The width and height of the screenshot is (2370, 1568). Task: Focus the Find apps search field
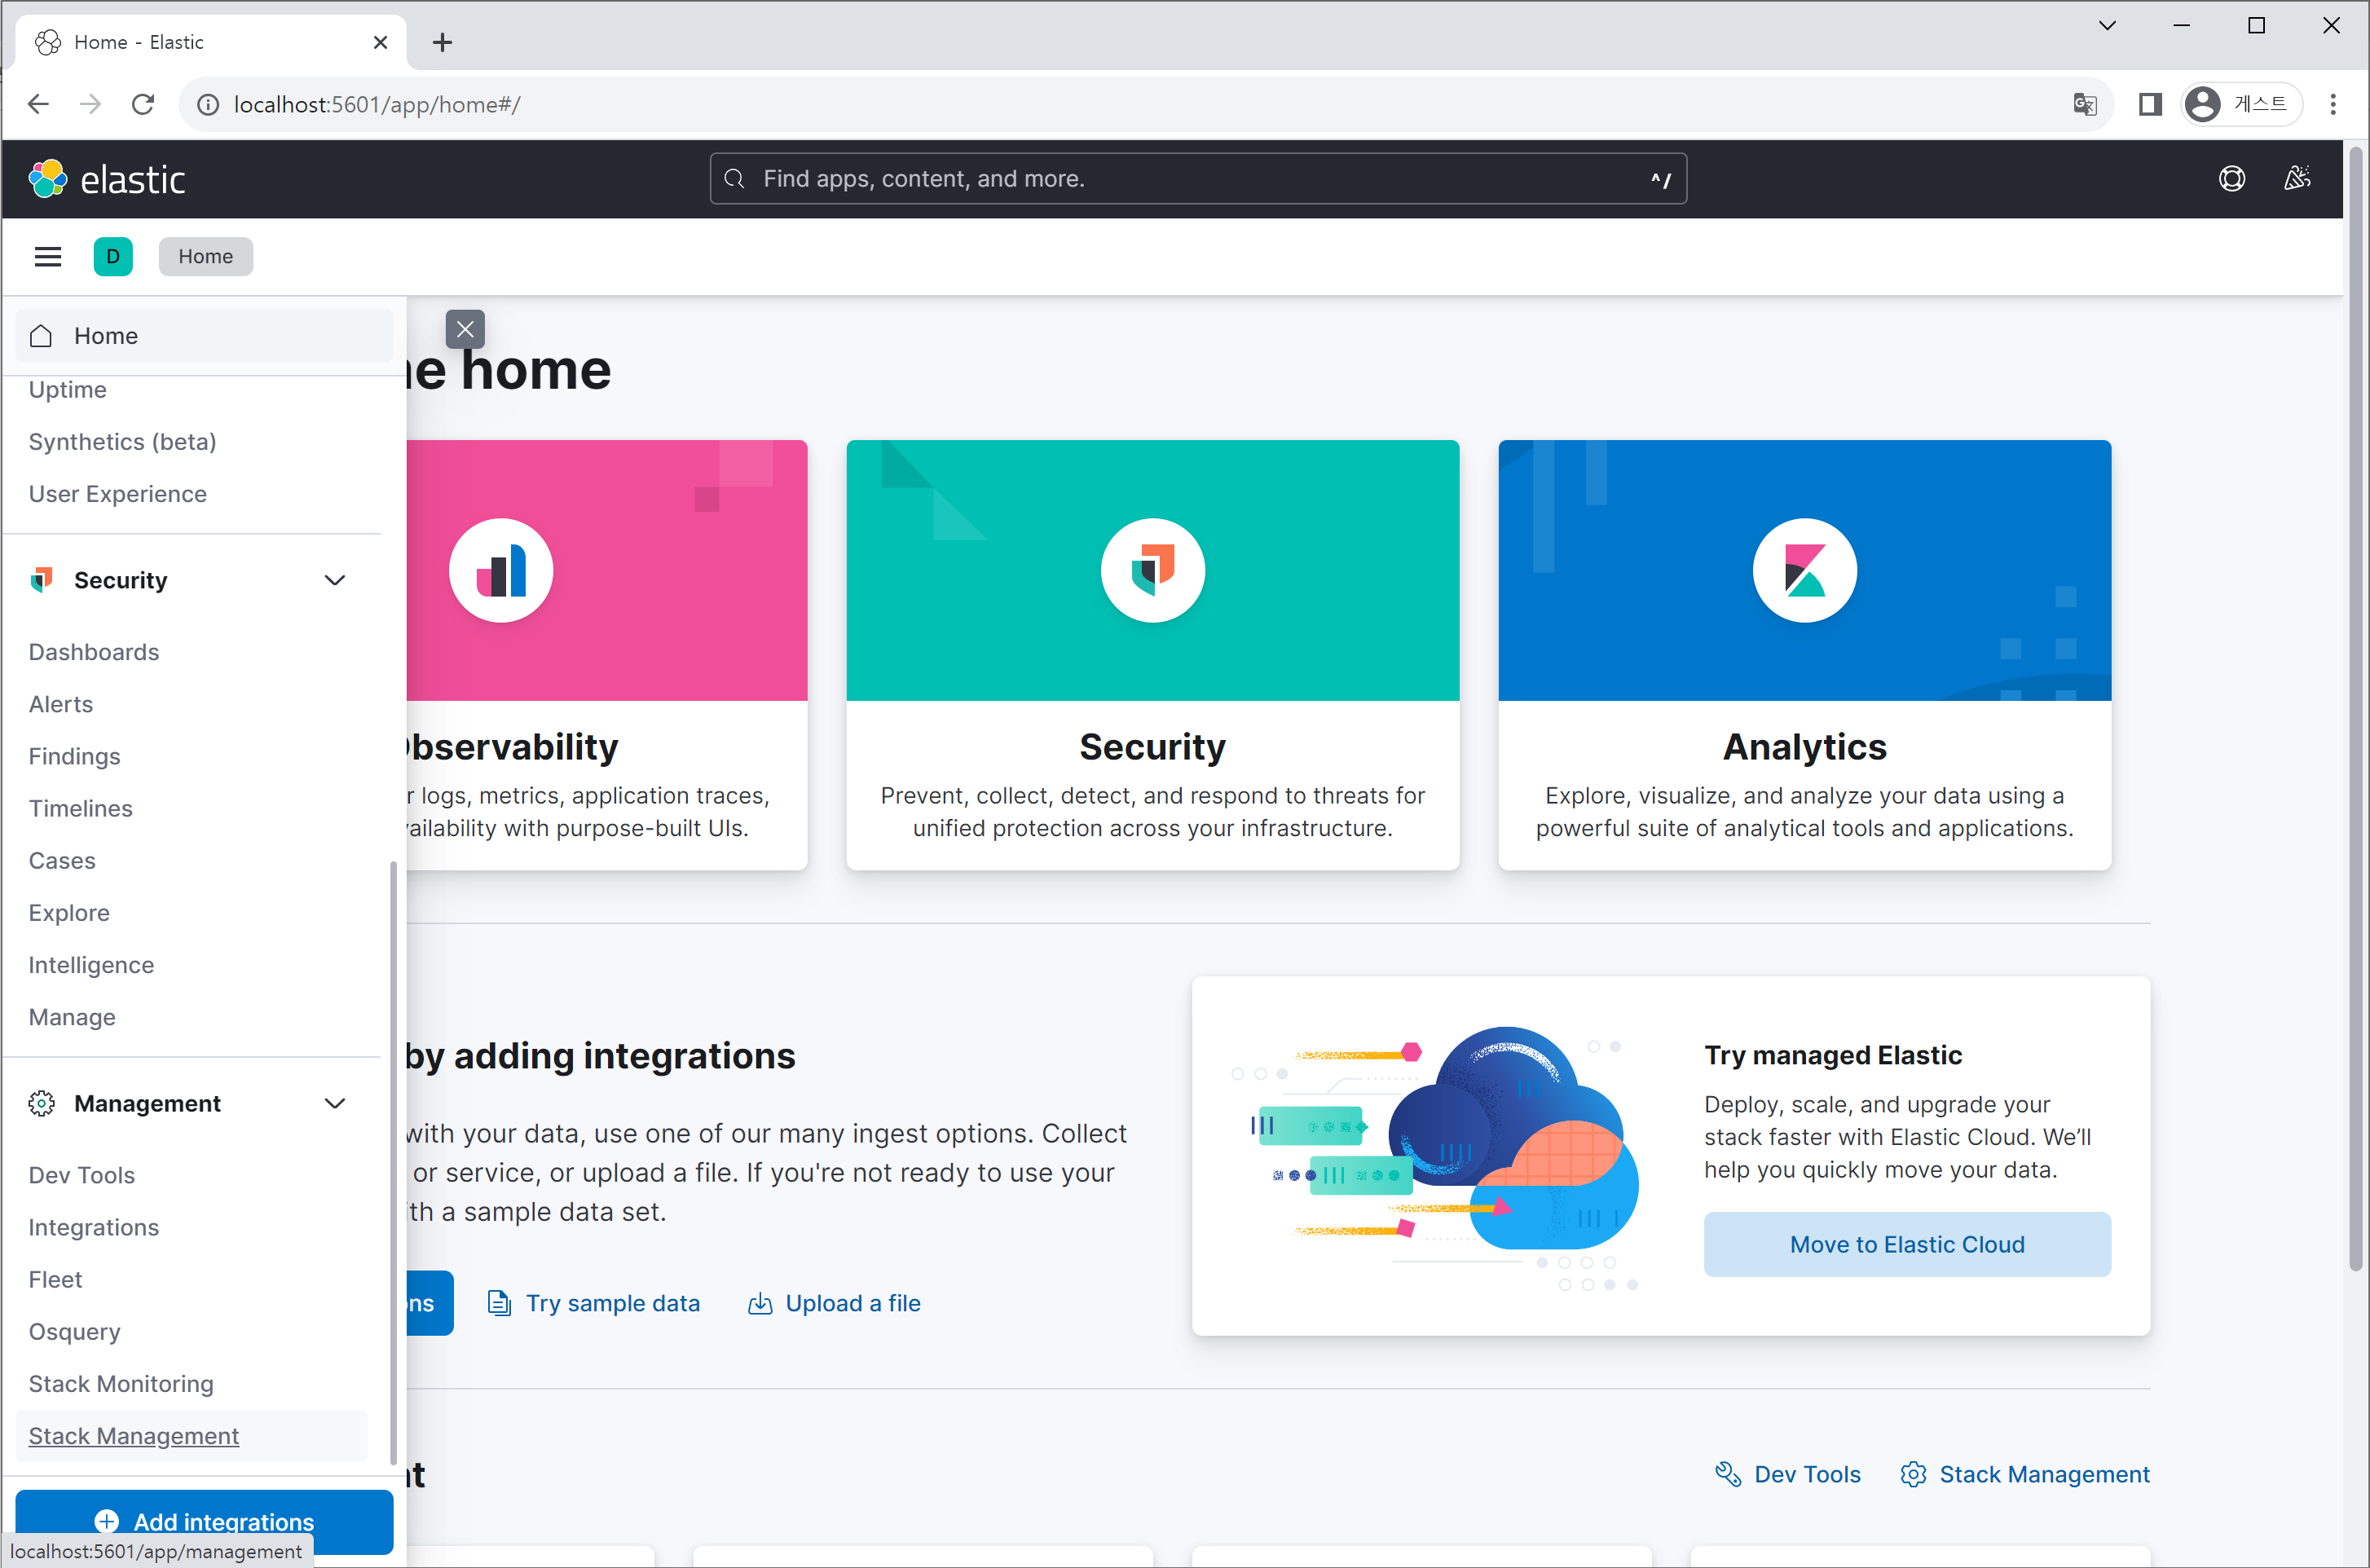[1197, 179]
